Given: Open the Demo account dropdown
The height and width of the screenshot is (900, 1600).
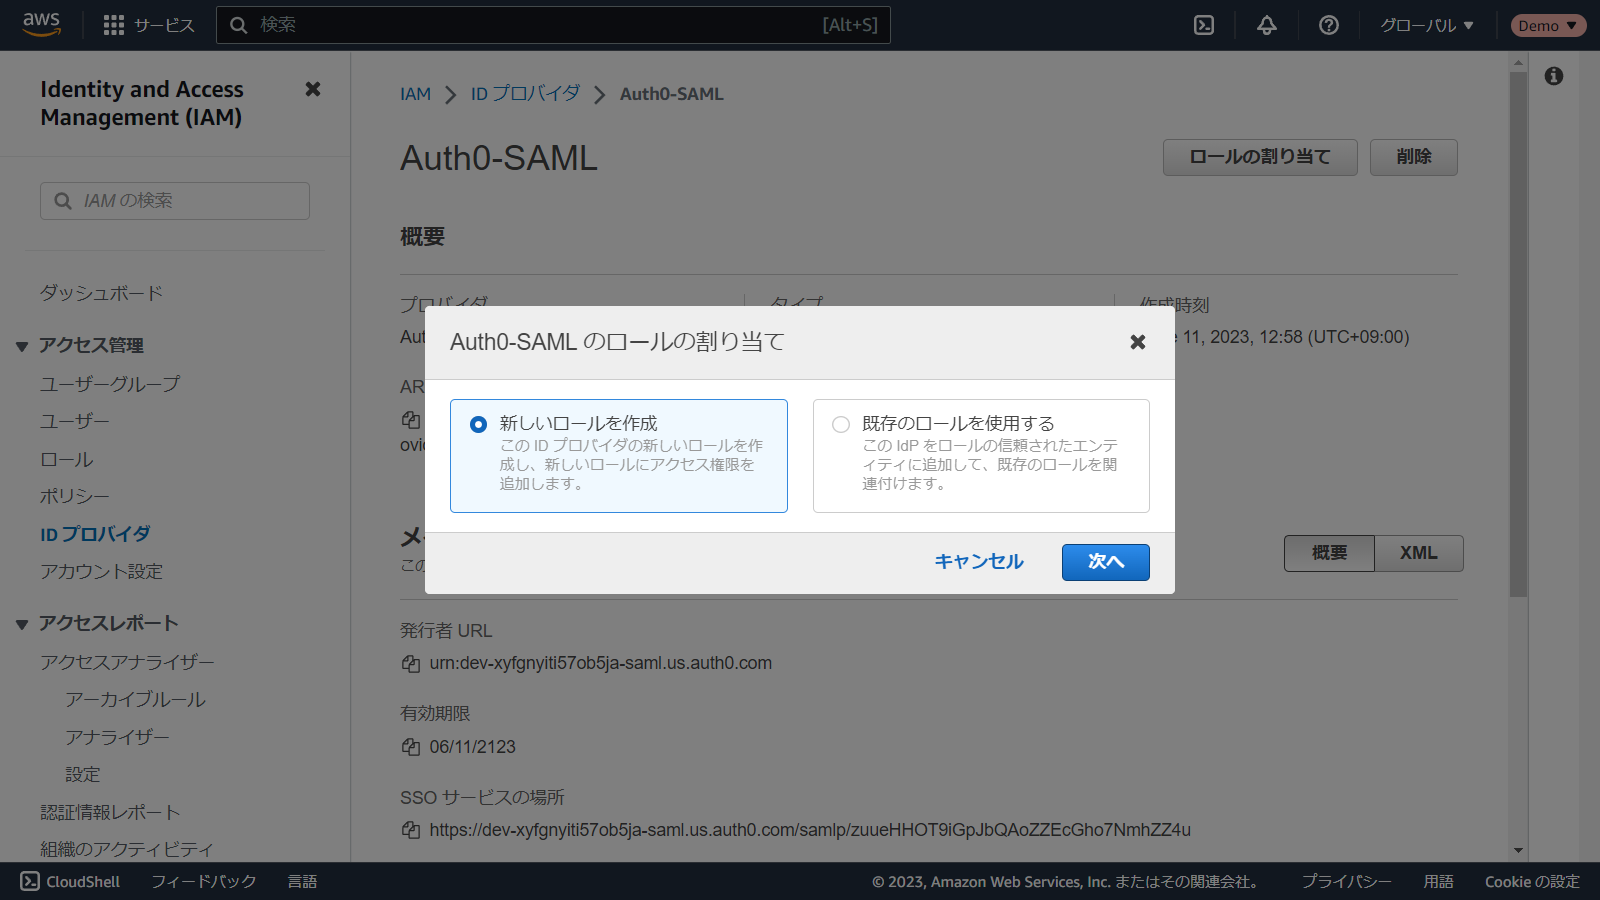Looking at the screenshot, I should [1547, 25].
